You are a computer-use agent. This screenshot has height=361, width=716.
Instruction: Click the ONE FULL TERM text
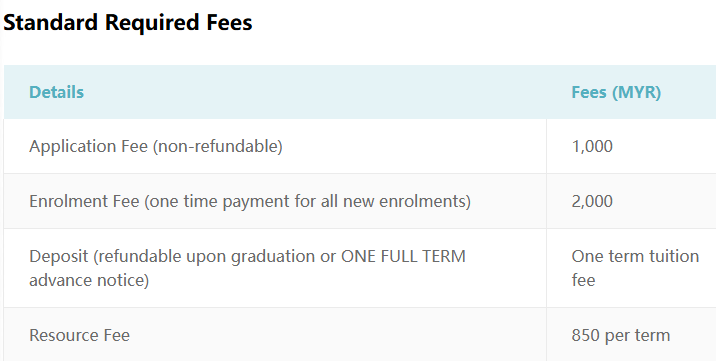click(x=403, y=256)
